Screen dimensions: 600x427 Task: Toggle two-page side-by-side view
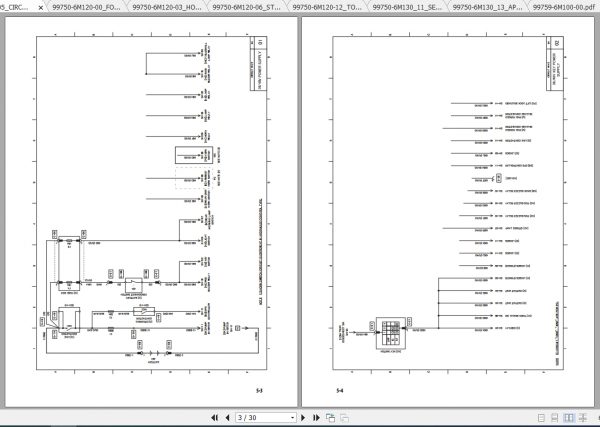[x=569, y=418]
